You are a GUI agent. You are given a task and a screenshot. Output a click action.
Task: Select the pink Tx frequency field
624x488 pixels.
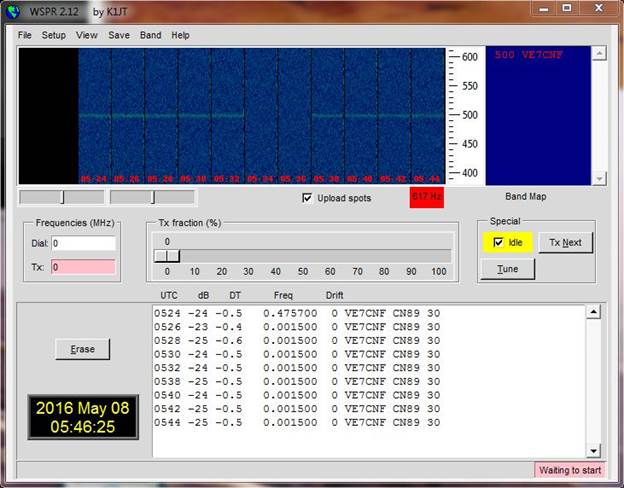click(83, 267)
